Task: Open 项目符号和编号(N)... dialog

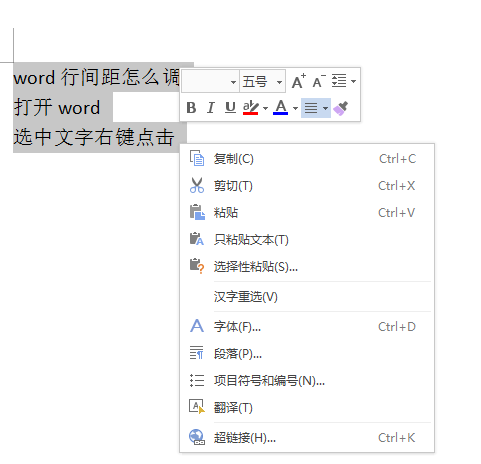Action: coord(307,380)
